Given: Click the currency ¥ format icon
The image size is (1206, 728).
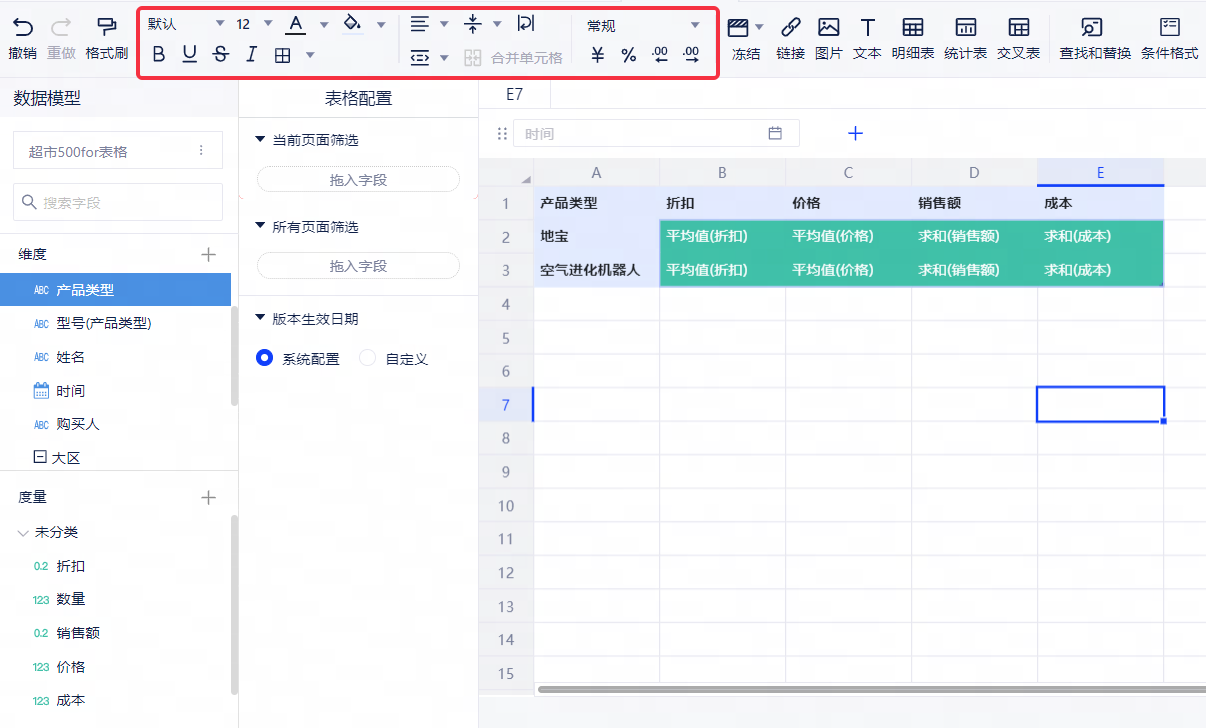Looking at the screenshot, I should click(598, 56).
